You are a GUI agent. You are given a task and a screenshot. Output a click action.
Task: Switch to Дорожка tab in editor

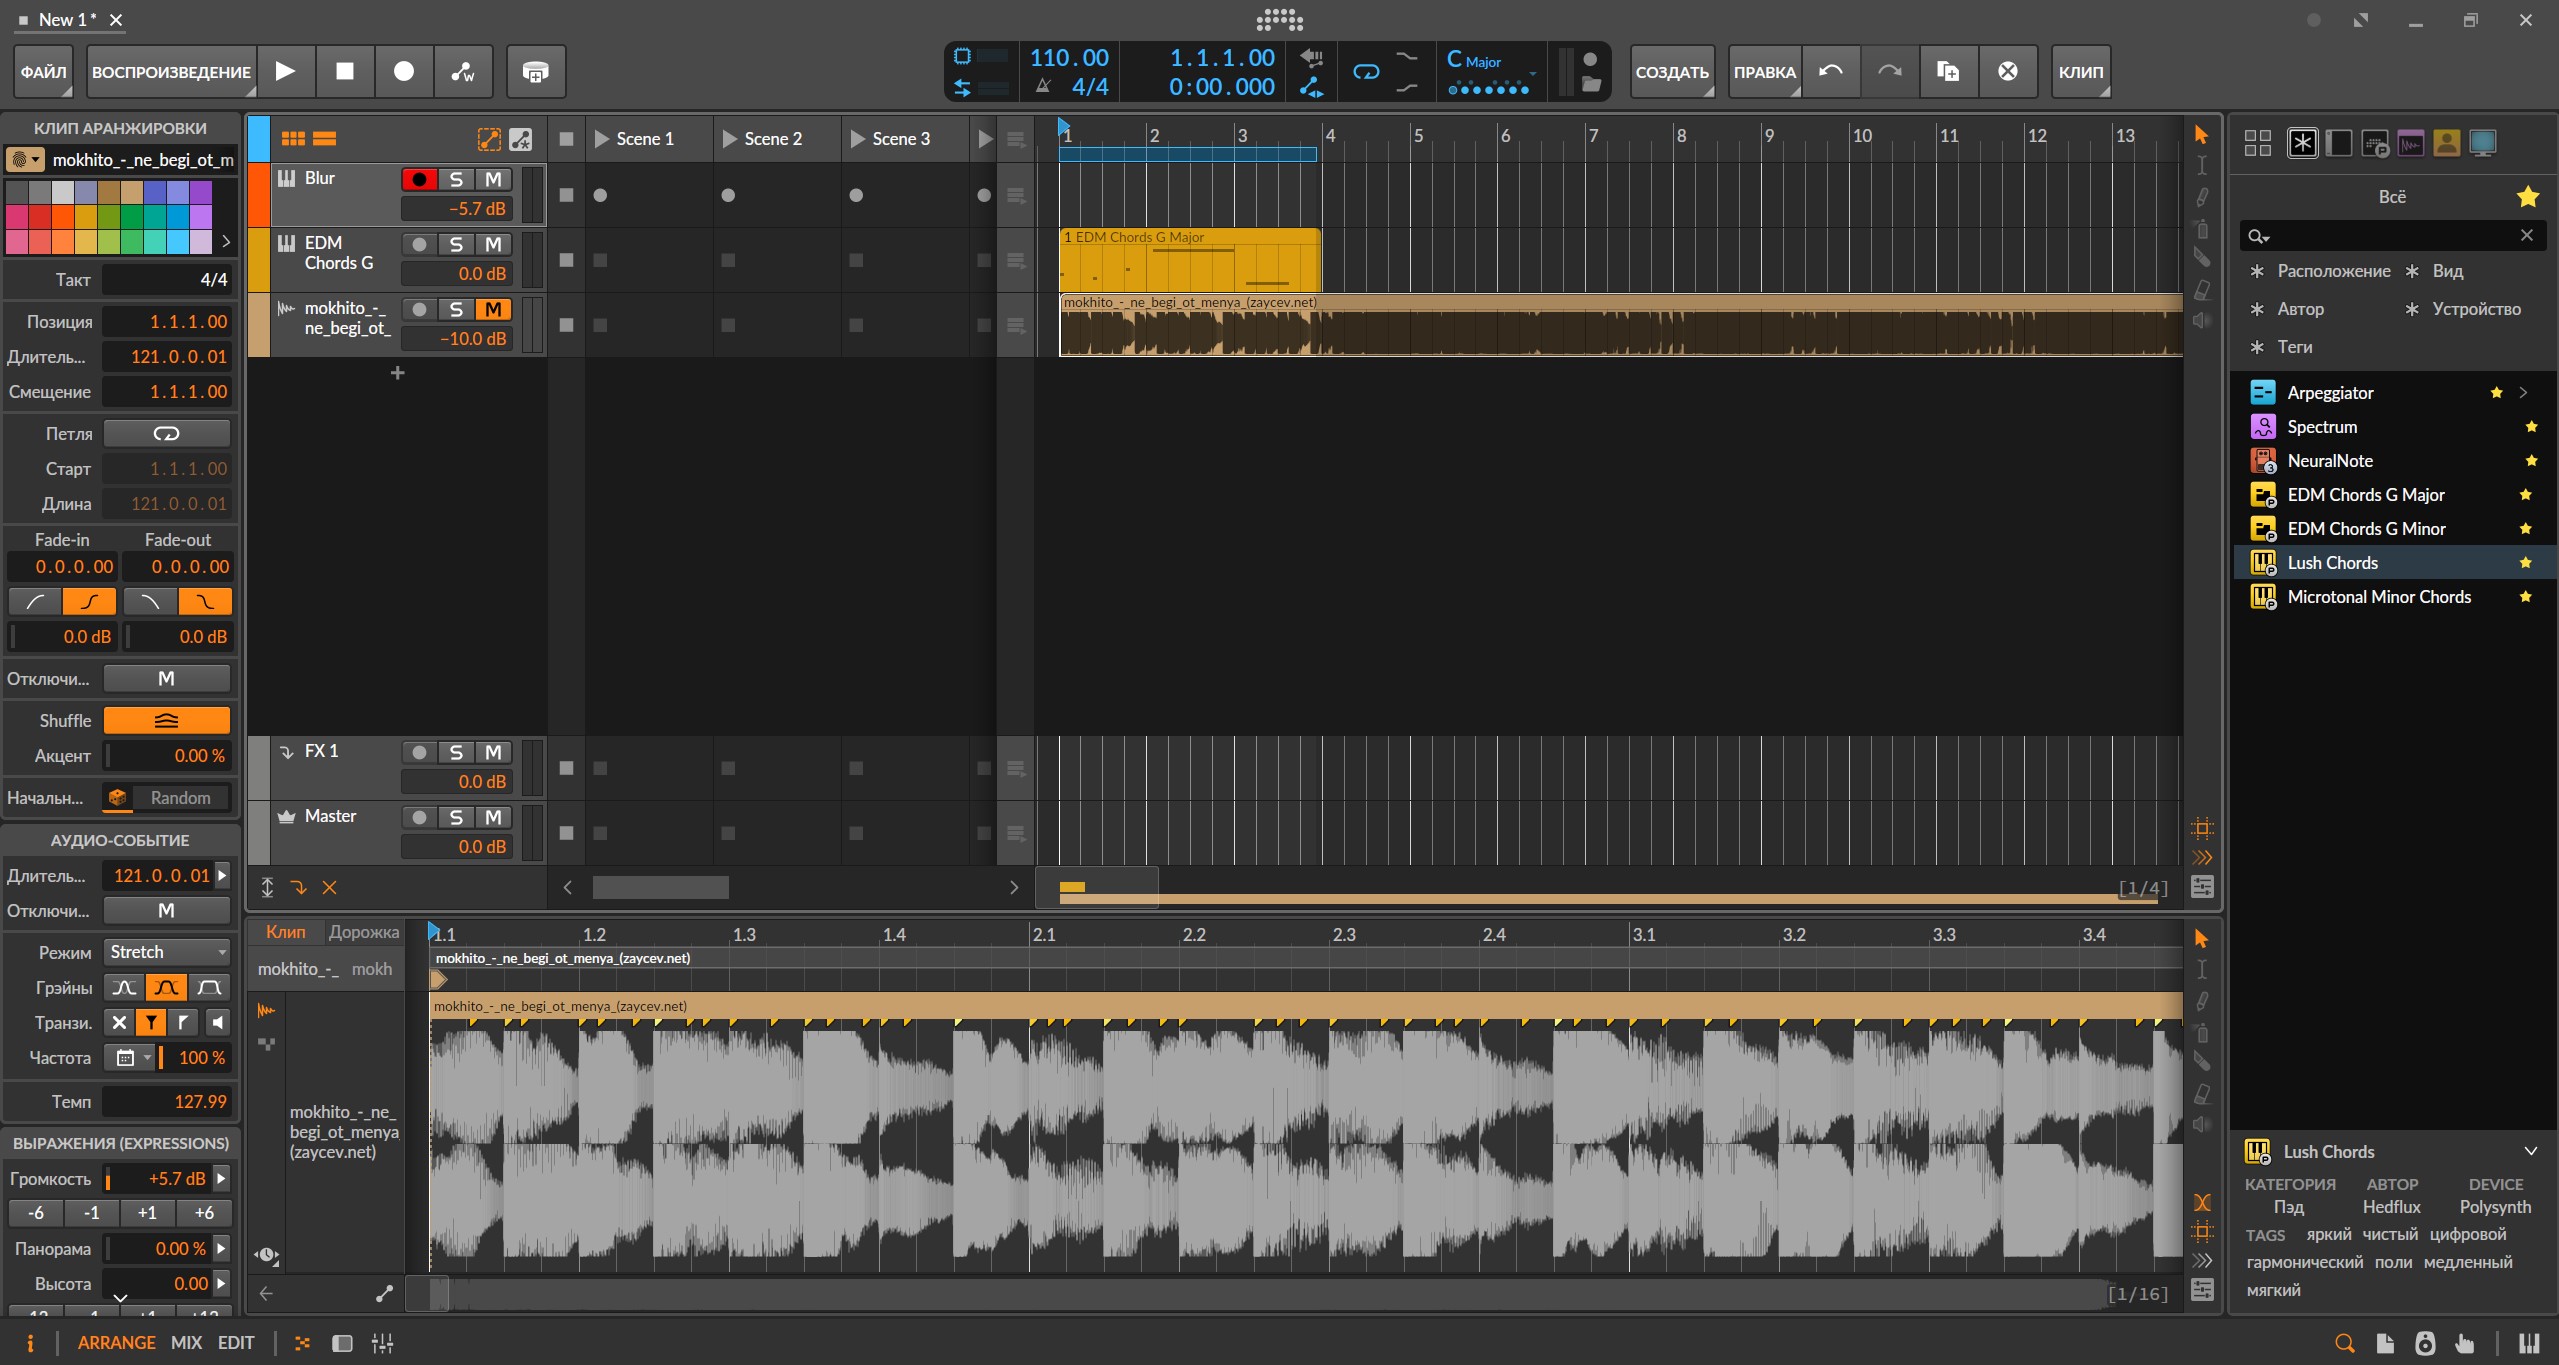[x=364, y=932]
